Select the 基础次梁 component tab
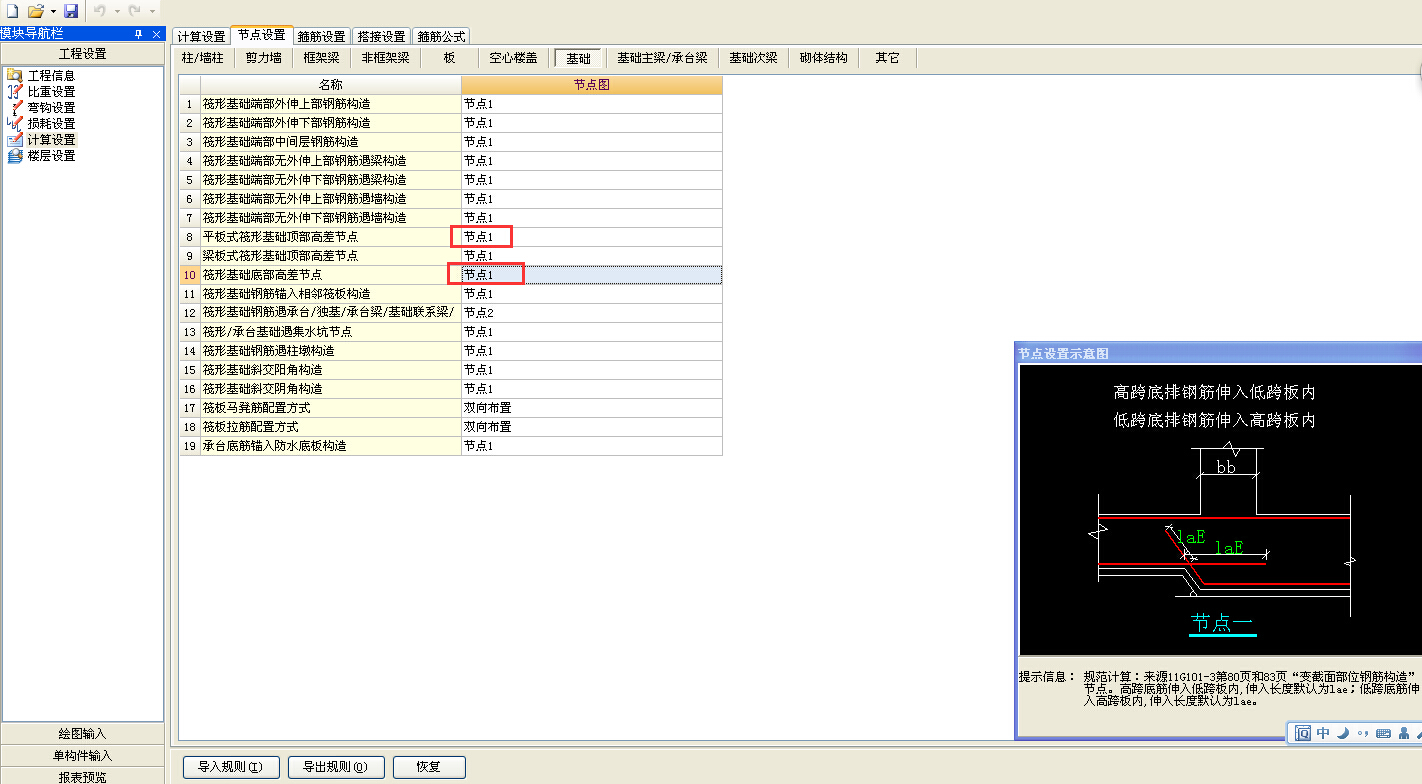1422x784 pixels. pyautogui.click(x=753, y=58)
